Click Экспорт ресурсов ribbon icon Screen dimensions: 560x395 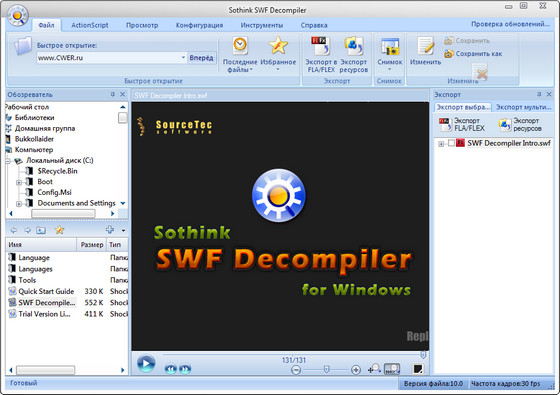(x=354, y=45)
